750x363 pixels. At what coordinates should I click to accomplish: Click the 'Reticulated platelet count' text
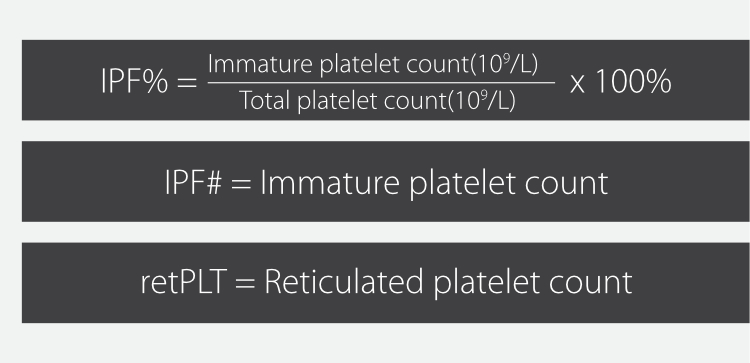[448, 283]
